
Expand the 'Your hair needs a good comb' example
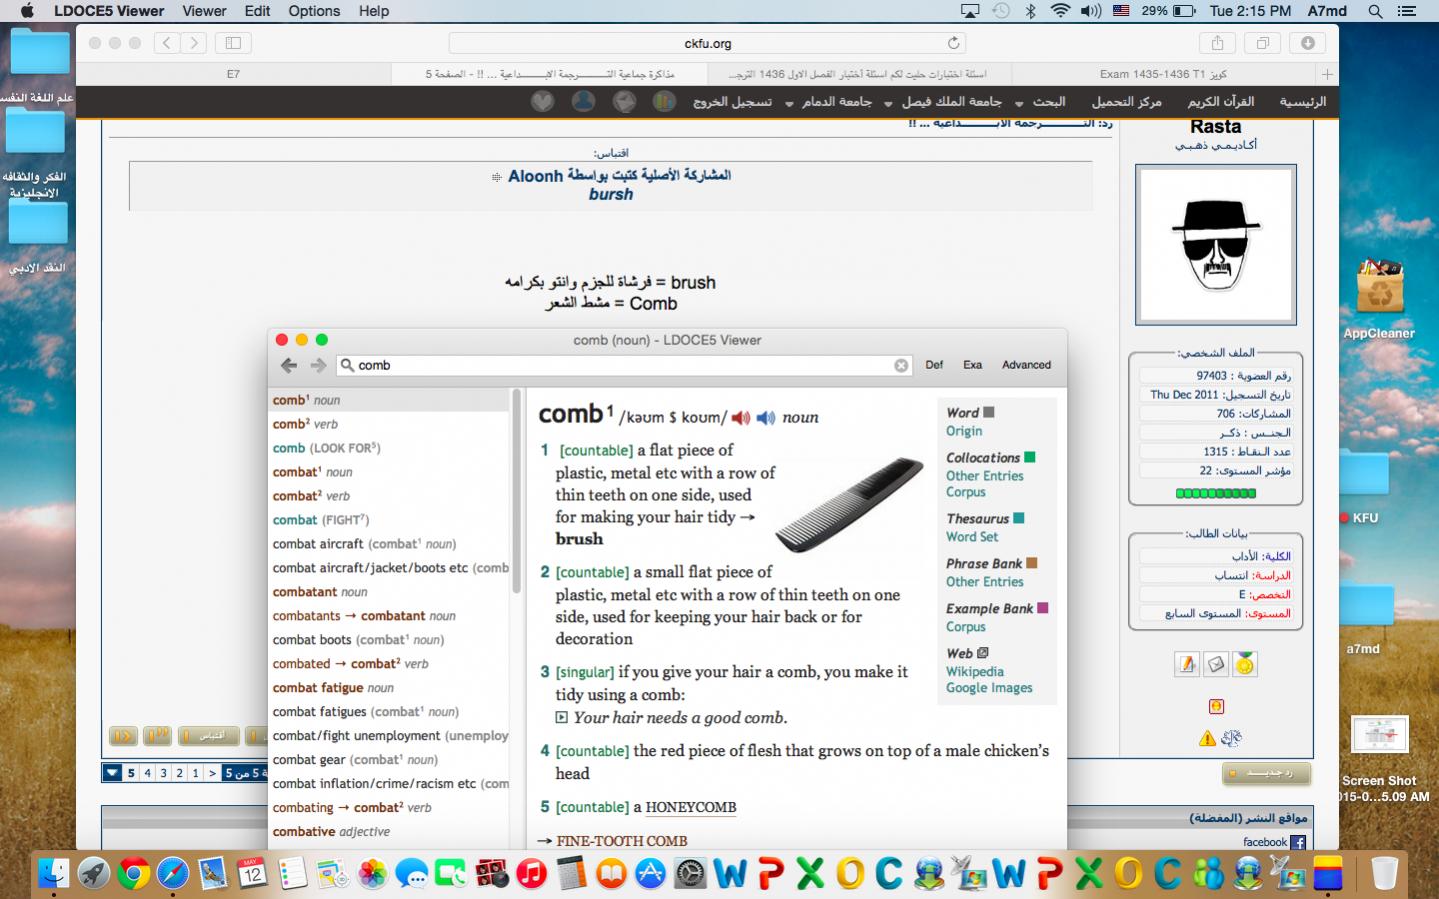click(x=562, y=718)
